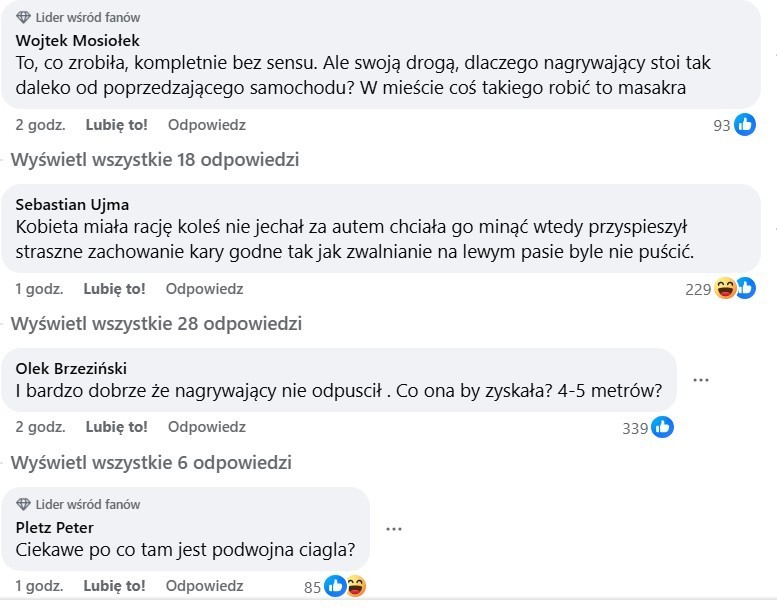Click like reaction icon on Olek Brzeziński's comment

[662, 427]
